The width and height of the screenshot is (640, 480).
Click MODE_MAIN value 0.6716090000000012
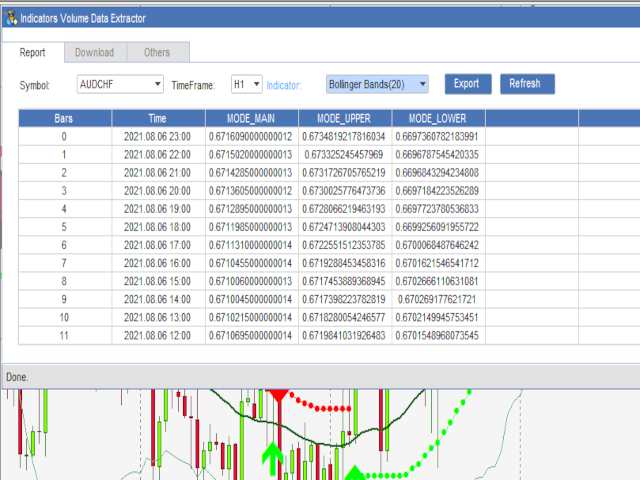coord(251,136)
